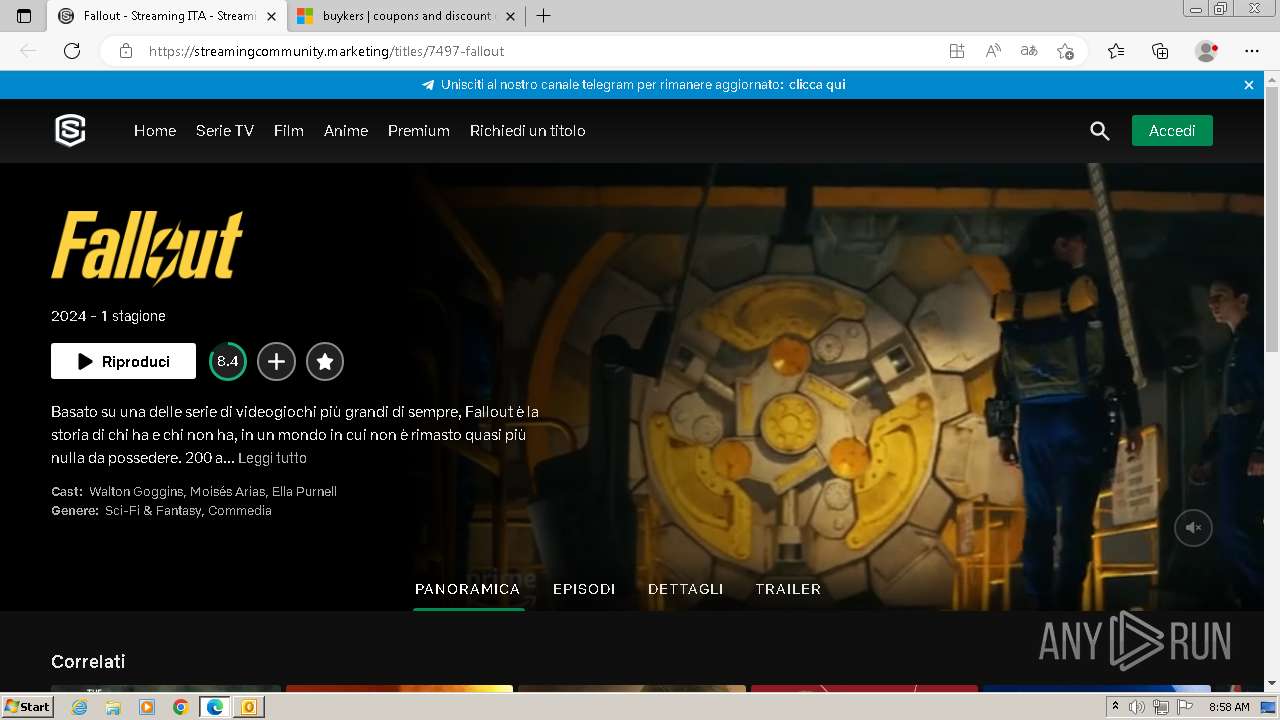Open Chrome from the taskbar
The width and height of the screenshot is (1280, 720).
coord(180,707)
